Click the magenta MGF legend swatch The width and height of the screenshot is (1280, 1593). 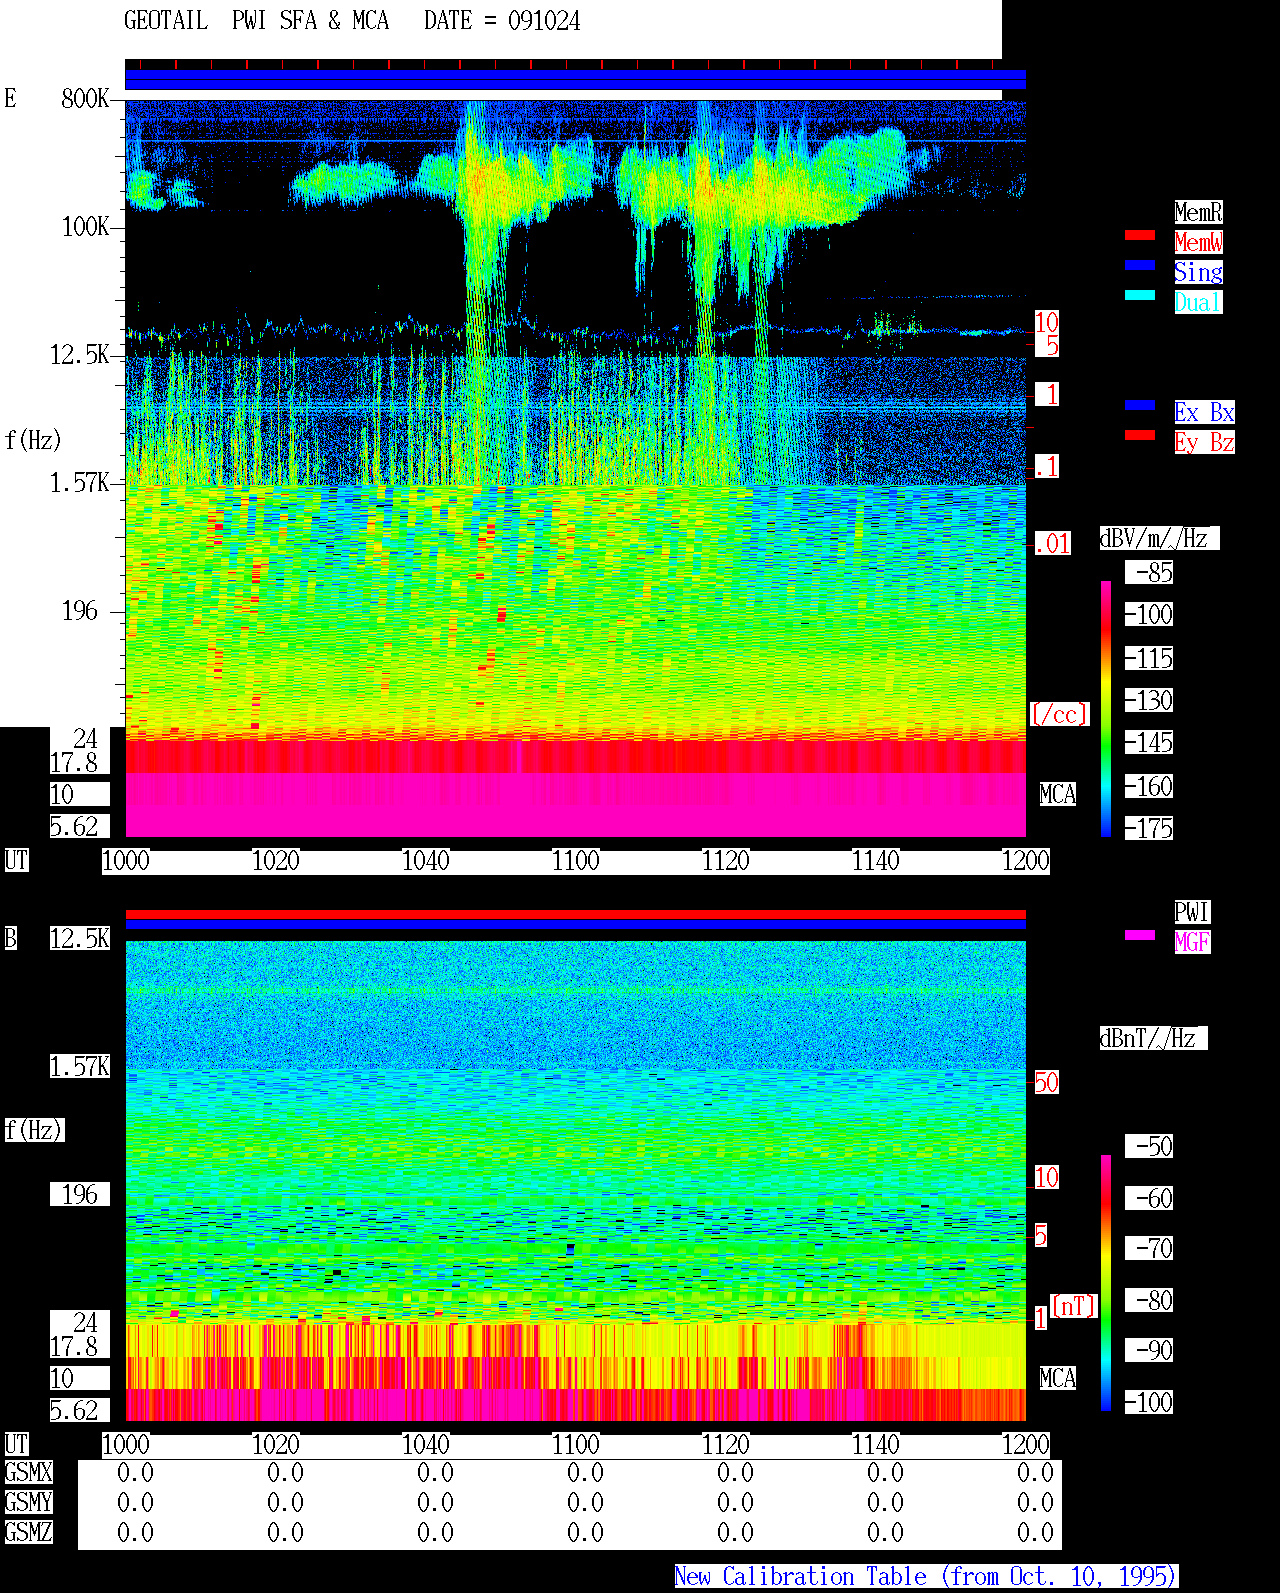point(1140,935)
